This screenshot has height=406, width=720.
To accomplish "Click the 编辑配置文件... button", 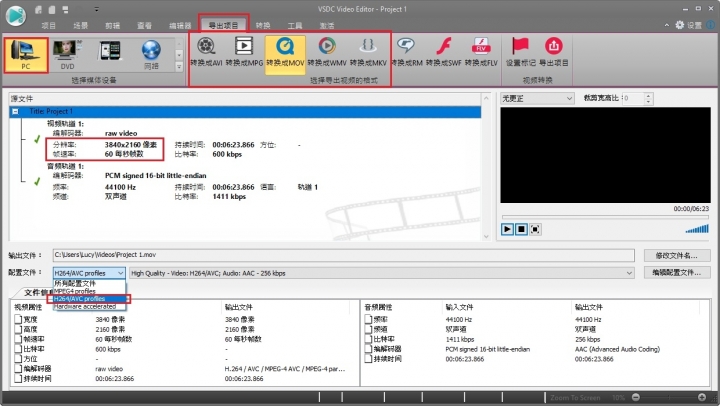I will click(677, 273).
